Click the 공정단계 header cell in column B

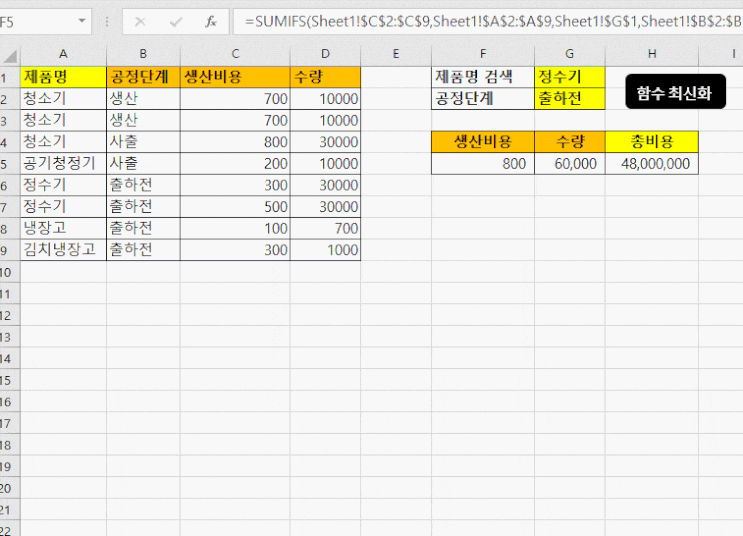pos(143,77)
